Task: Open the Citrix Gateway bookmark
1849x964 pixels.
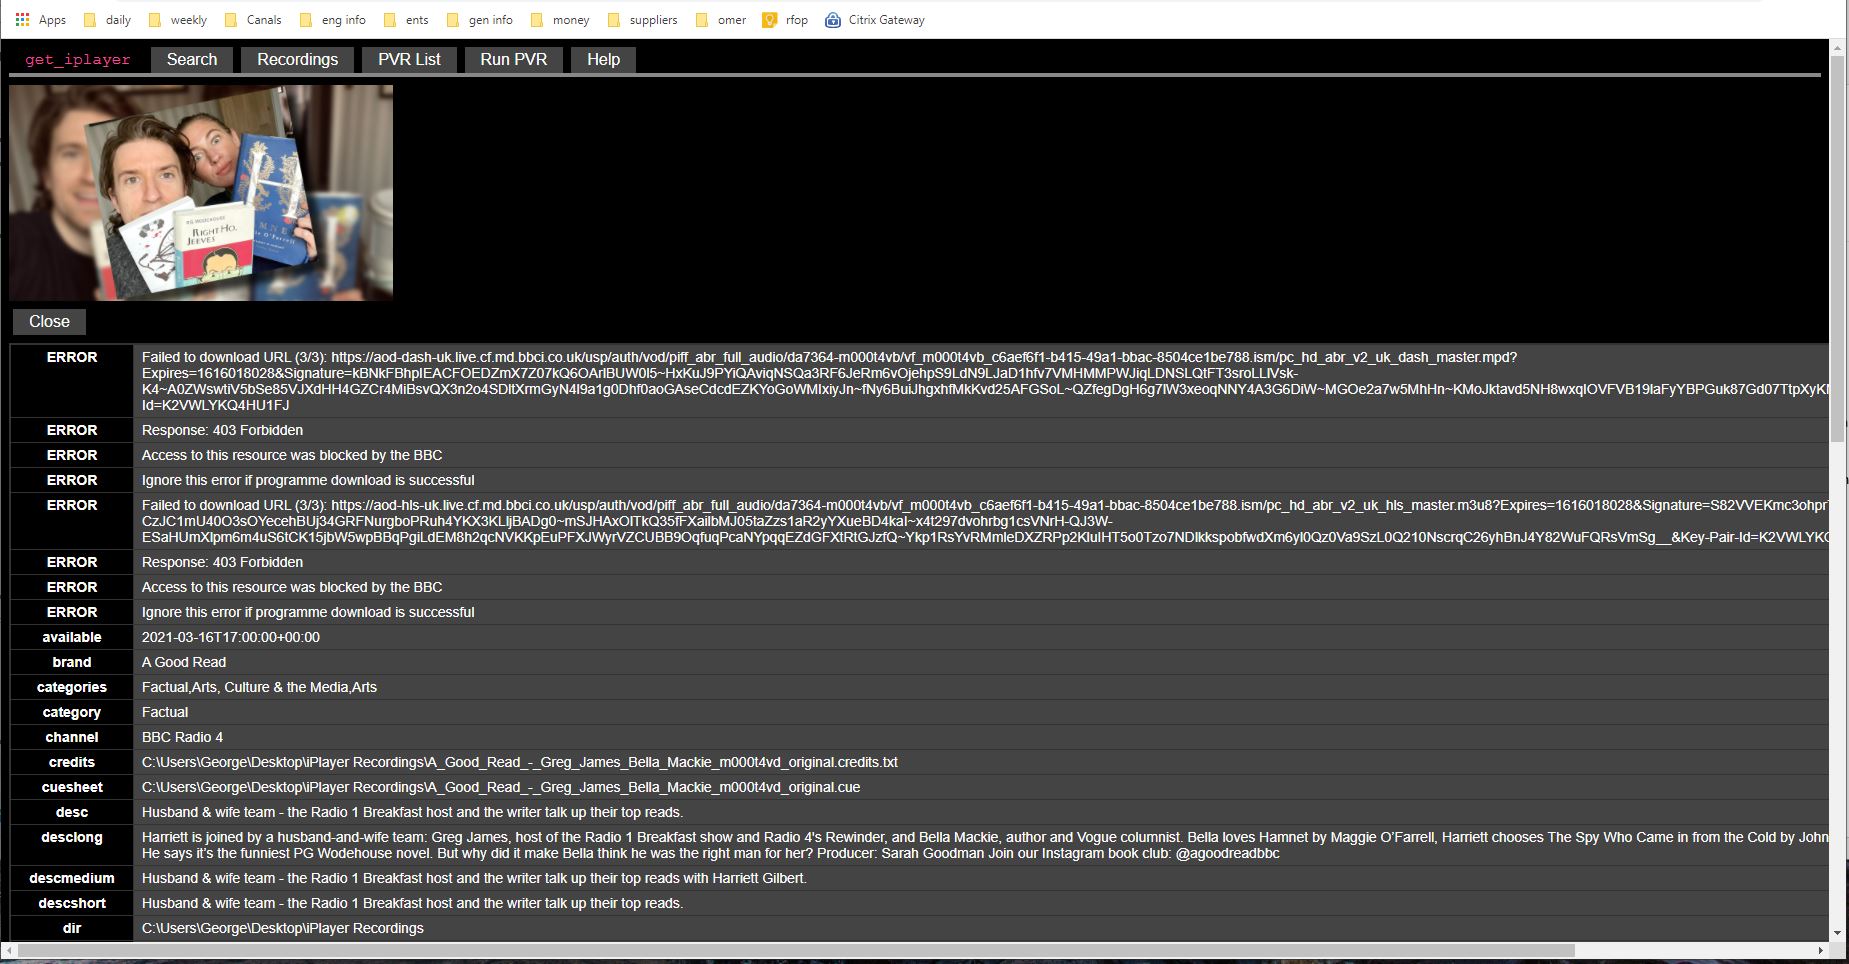Action: point(885,19)
